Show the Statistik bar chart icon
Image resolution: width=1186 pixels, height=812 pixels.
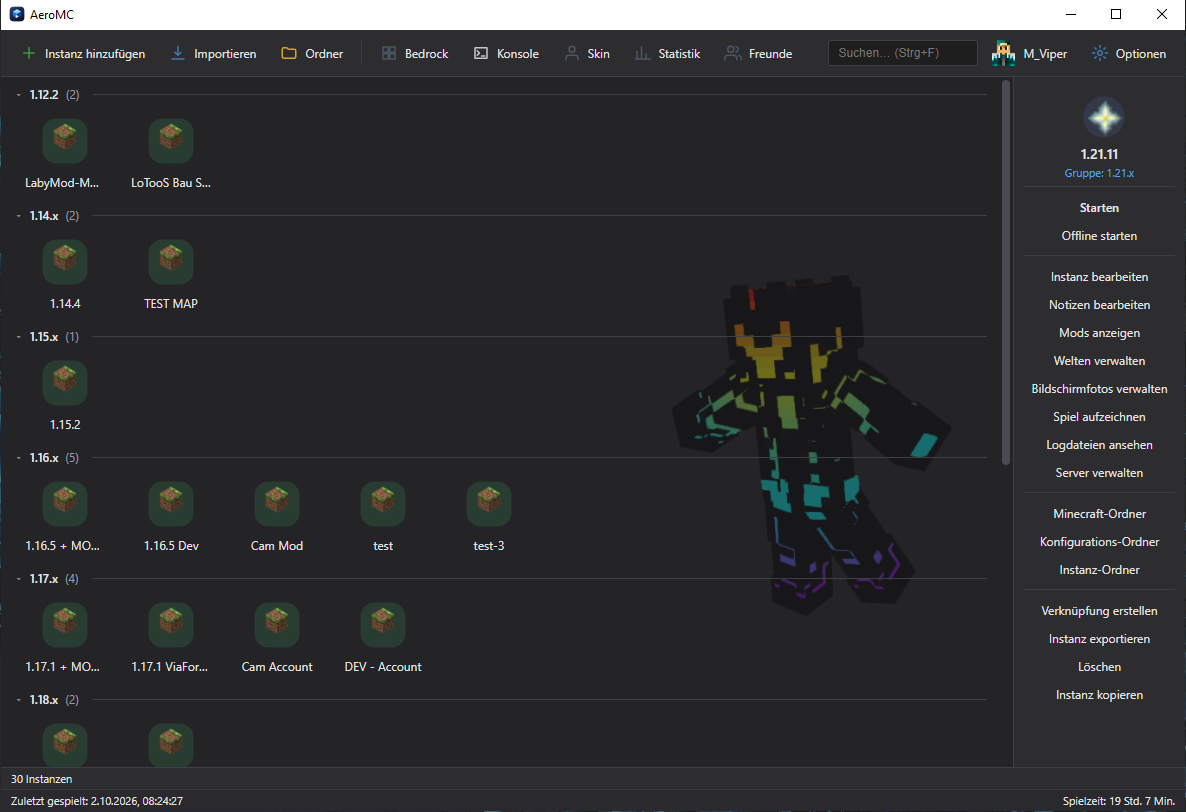click(x=642, y=54)
